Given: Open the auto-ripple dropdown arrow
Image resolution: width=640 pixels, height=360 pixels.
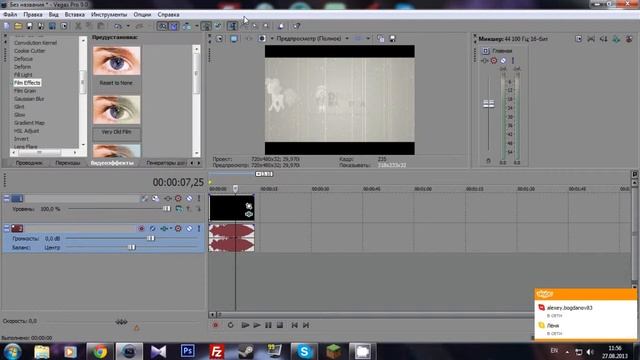Looking at the screenshot, I should (x=196, y=26).
